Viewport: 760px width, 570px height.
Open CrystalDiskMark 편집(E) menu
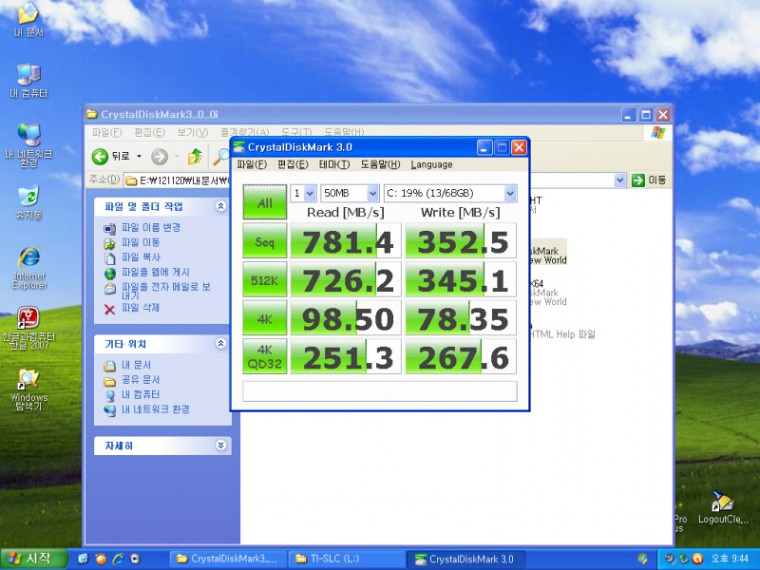coord(293,164)
